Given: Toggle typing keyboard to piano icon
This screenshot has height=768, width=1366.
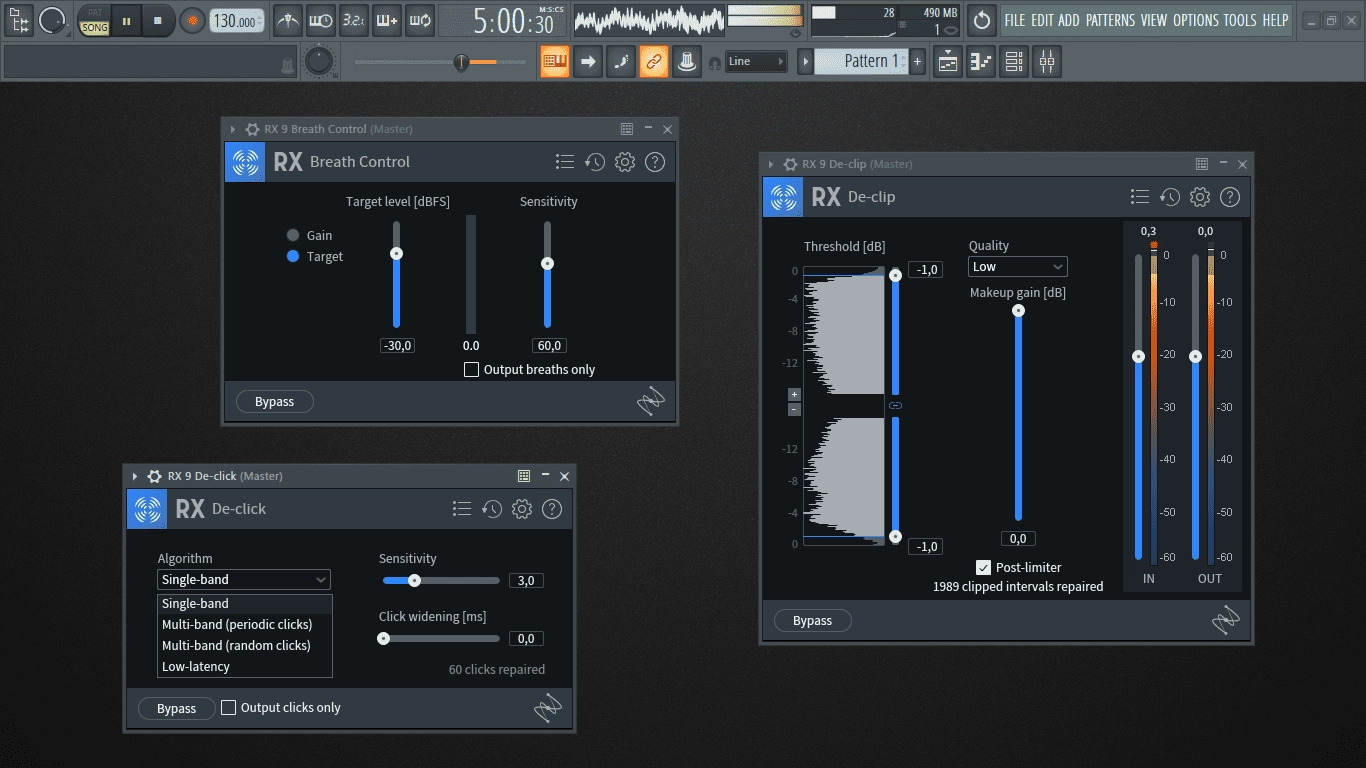Looking at the screenshot, I should 555,61.
